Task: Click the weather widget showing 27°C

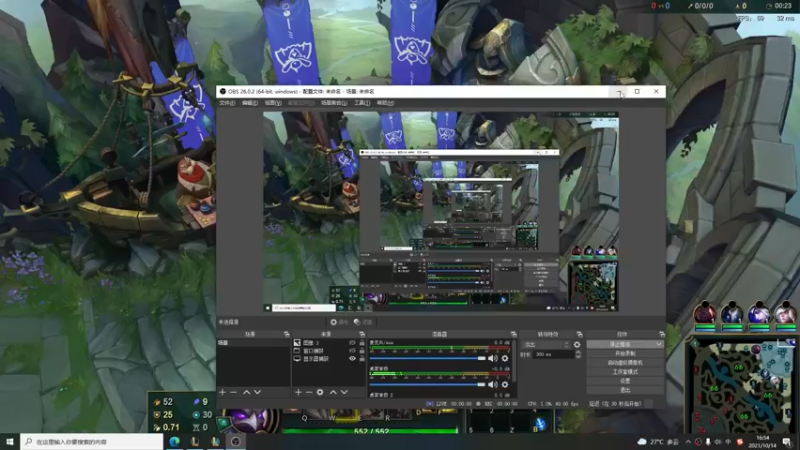Action: 659,442
